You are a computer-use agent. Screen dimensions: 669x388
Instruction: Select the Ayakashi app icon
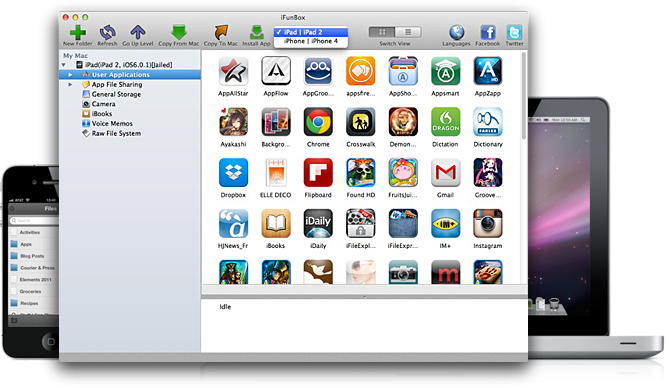coord(233,122)
